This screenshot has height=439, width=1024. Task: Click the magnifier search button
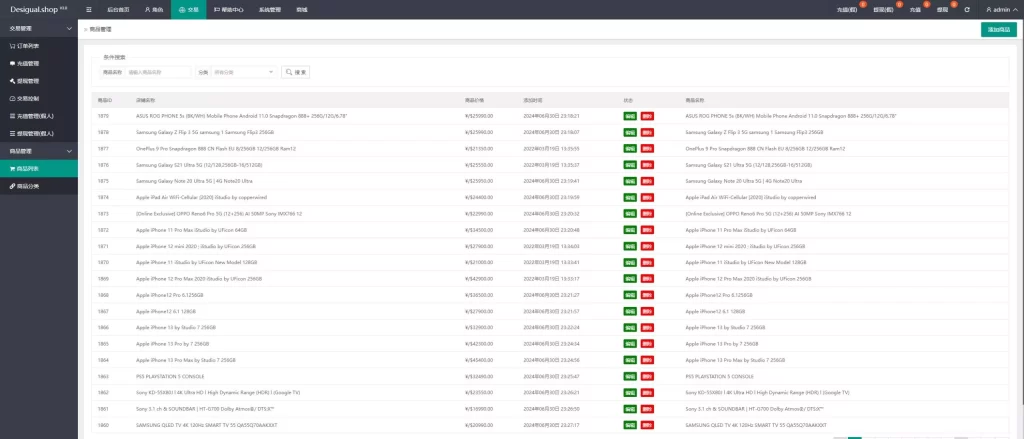[x=296, y=72]
